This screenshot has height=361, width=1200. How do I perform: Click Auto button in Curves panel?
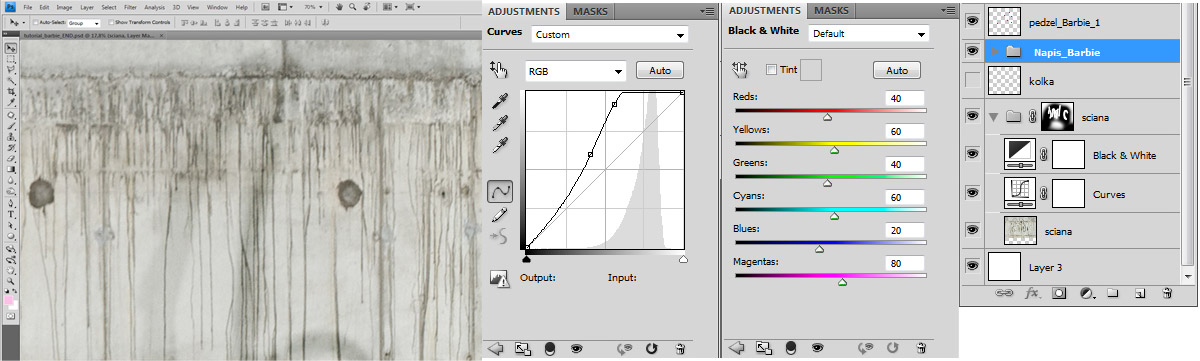click(660, 71)
